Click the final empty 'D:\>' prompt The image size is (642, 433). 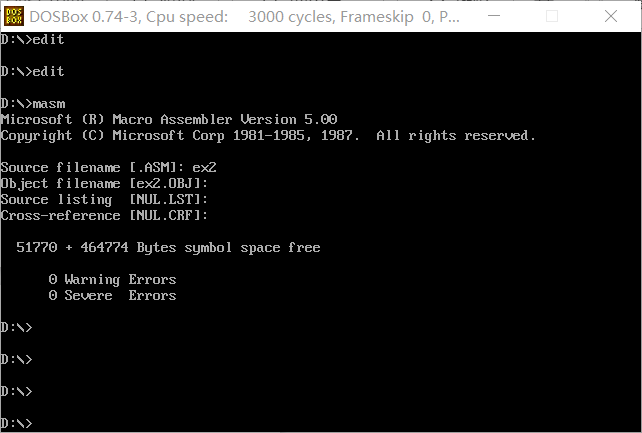click(16, 424)
